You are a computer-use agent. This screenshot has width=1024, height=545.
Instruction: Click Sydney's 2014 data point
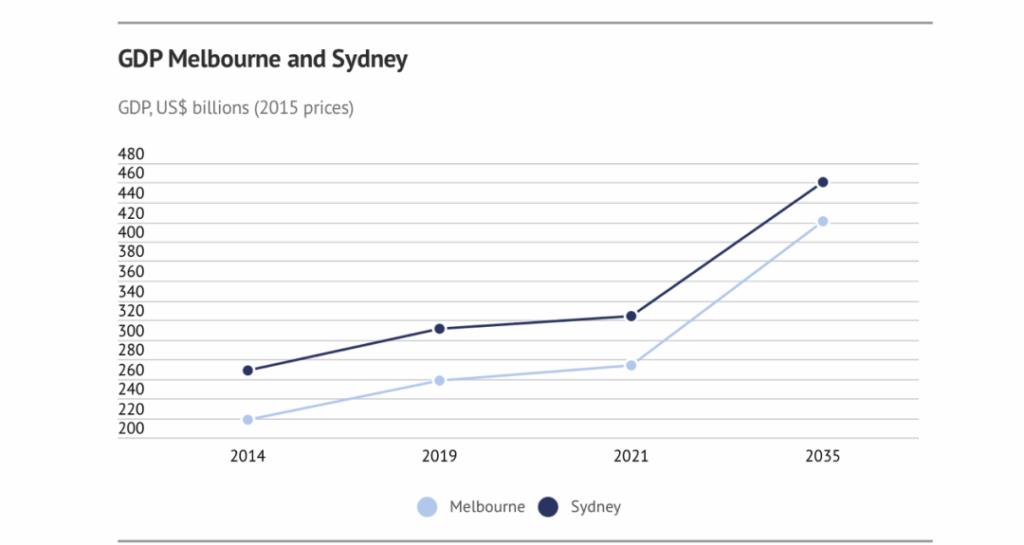coord(248,370)
